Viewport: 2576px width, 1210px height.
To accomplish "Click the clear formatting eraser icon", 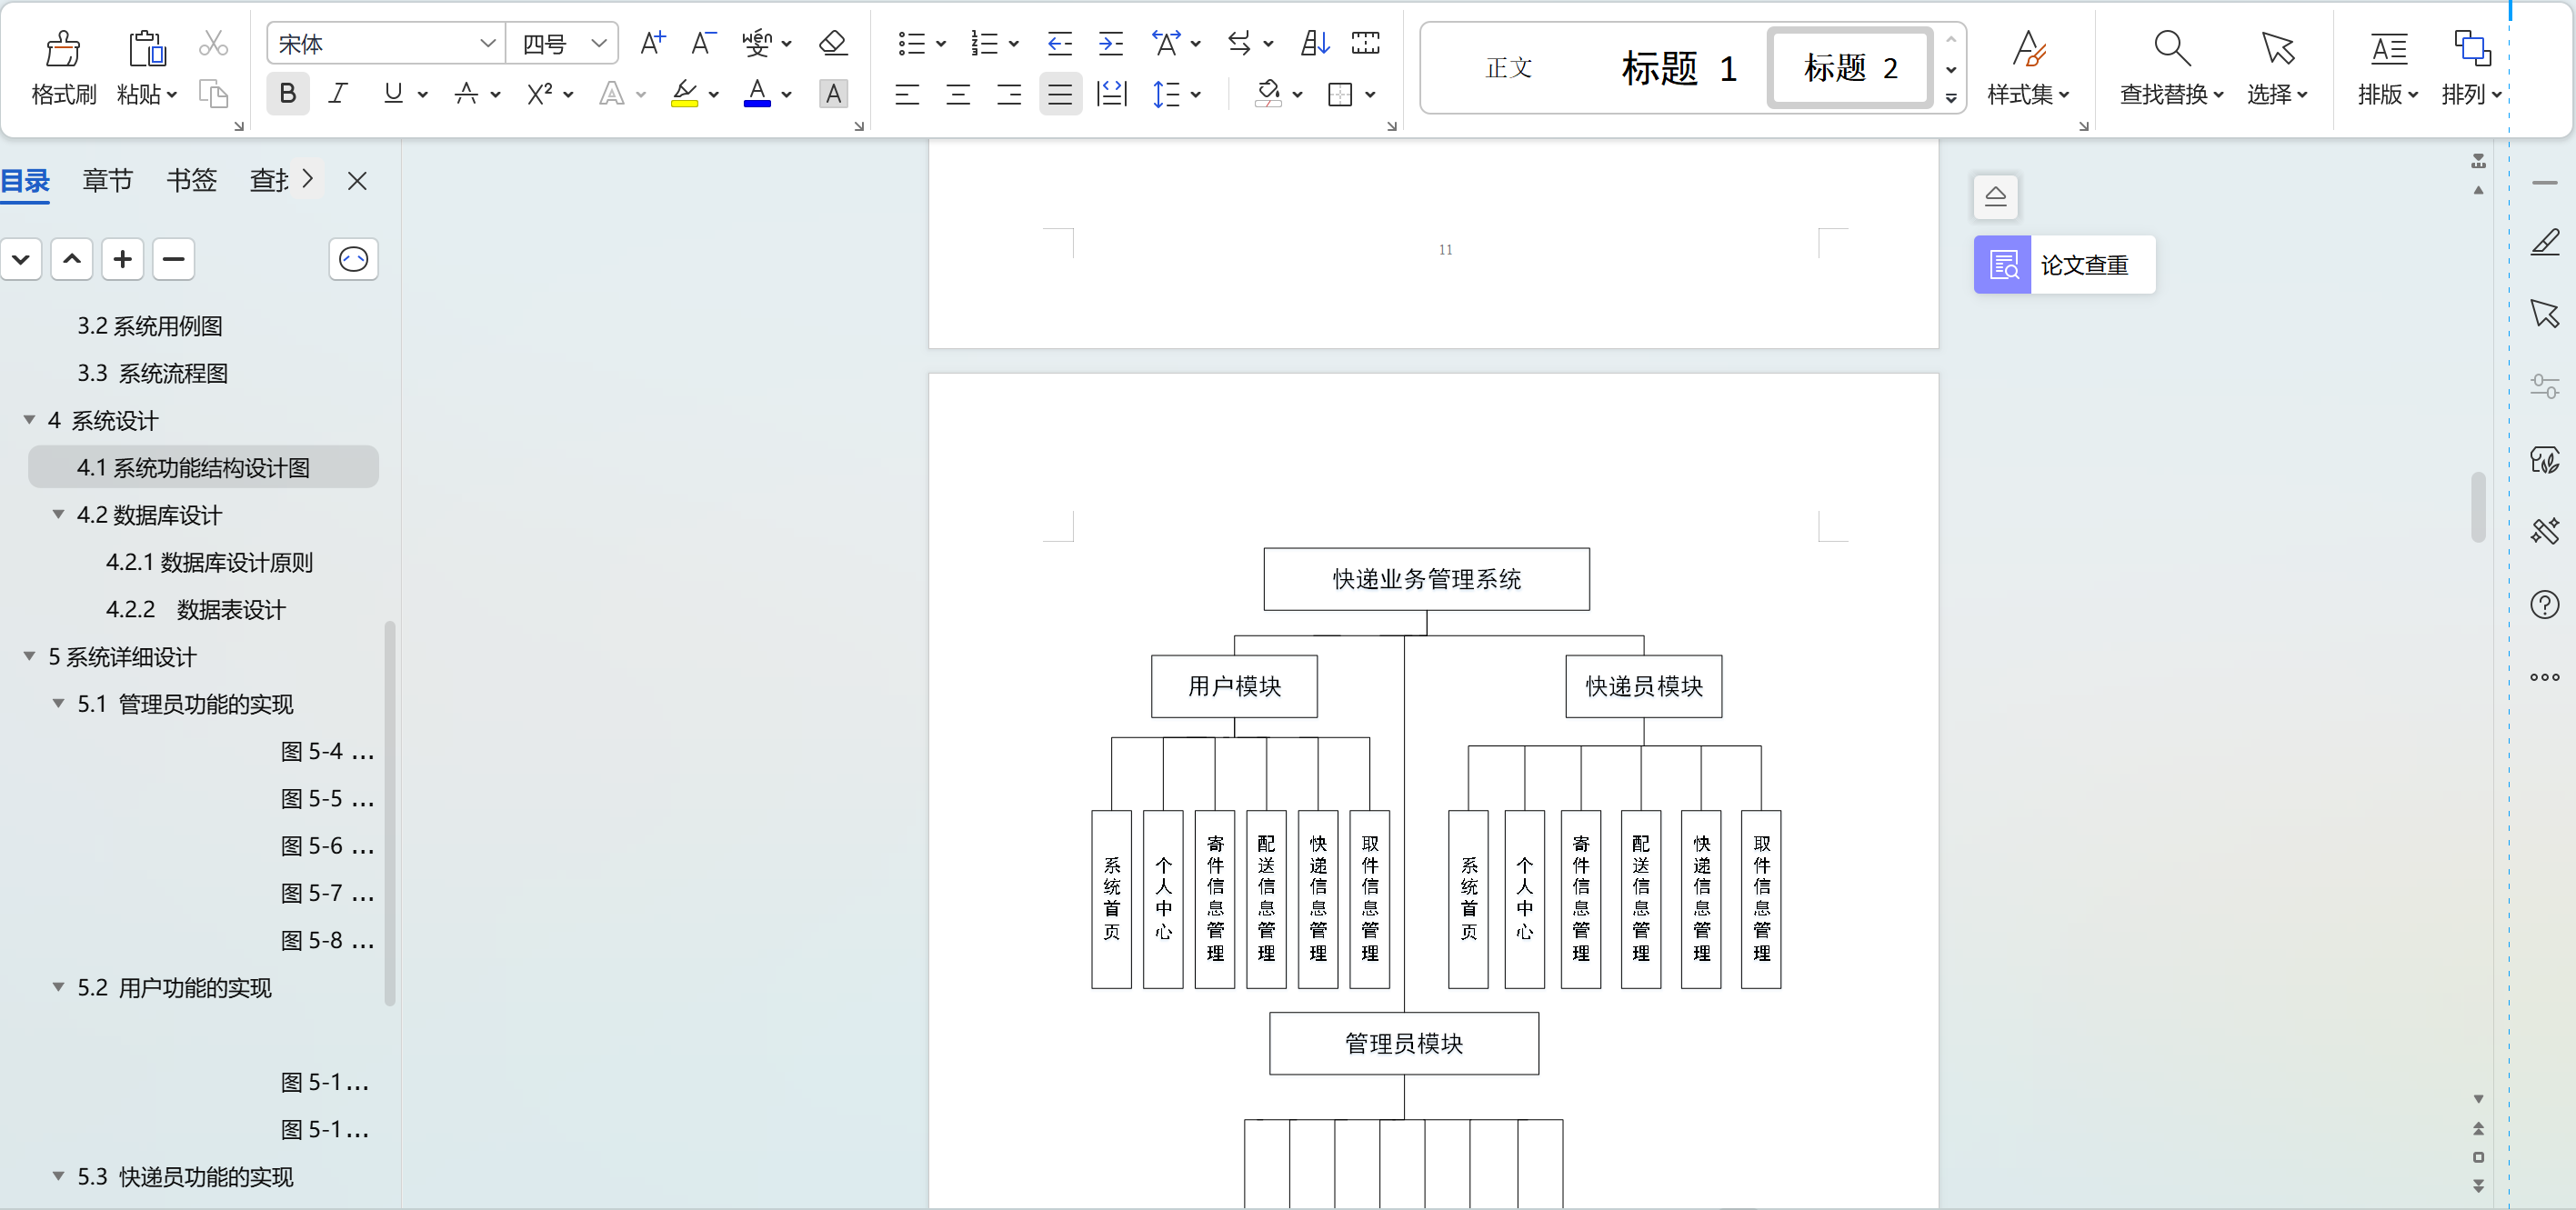I will point(832,43).
